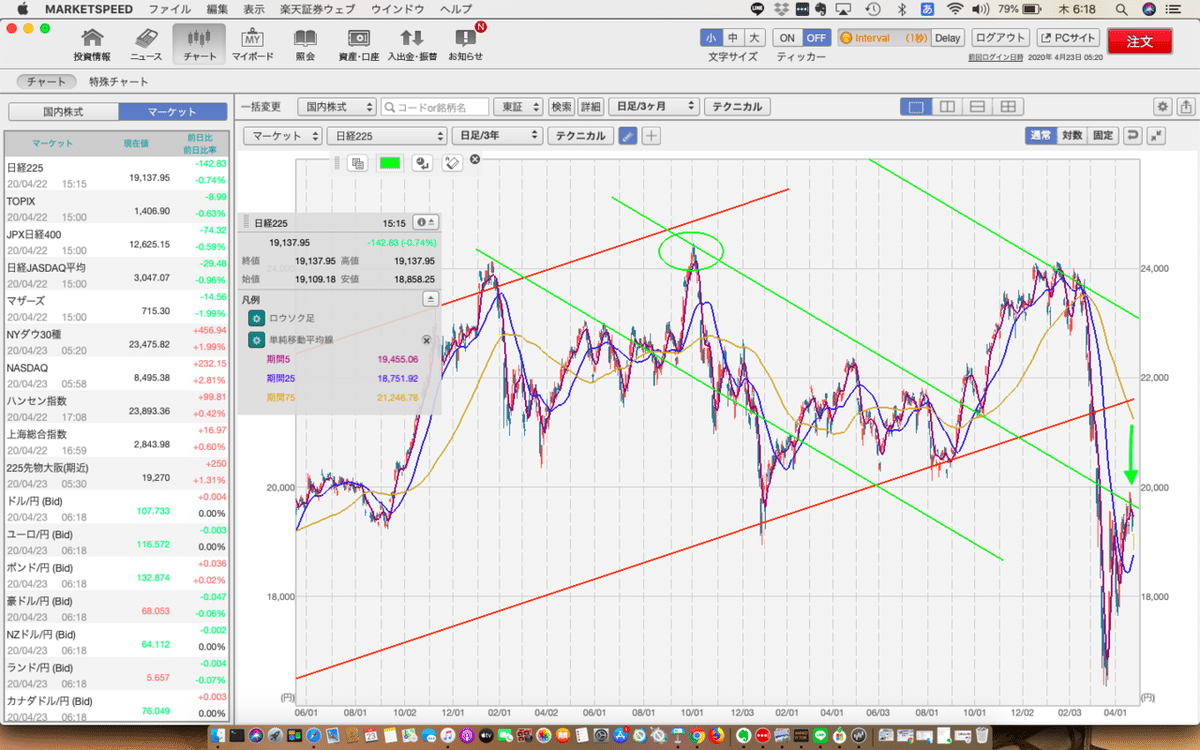Remove 単純移動平均線 with the X icon

tap(428, 341)
